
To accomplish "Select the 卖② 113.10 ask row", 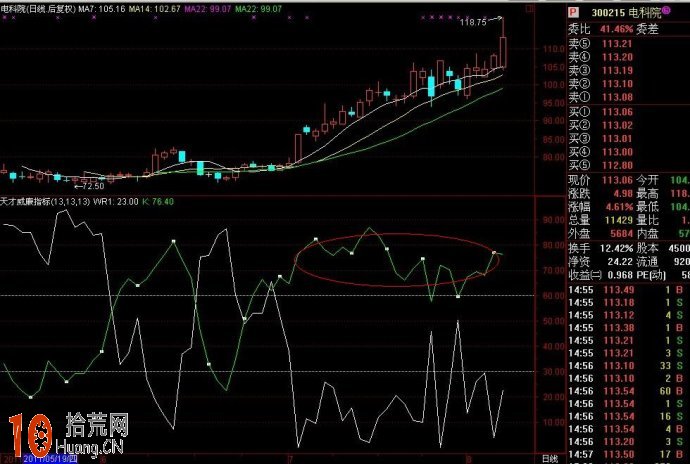I will pos(600,83).
